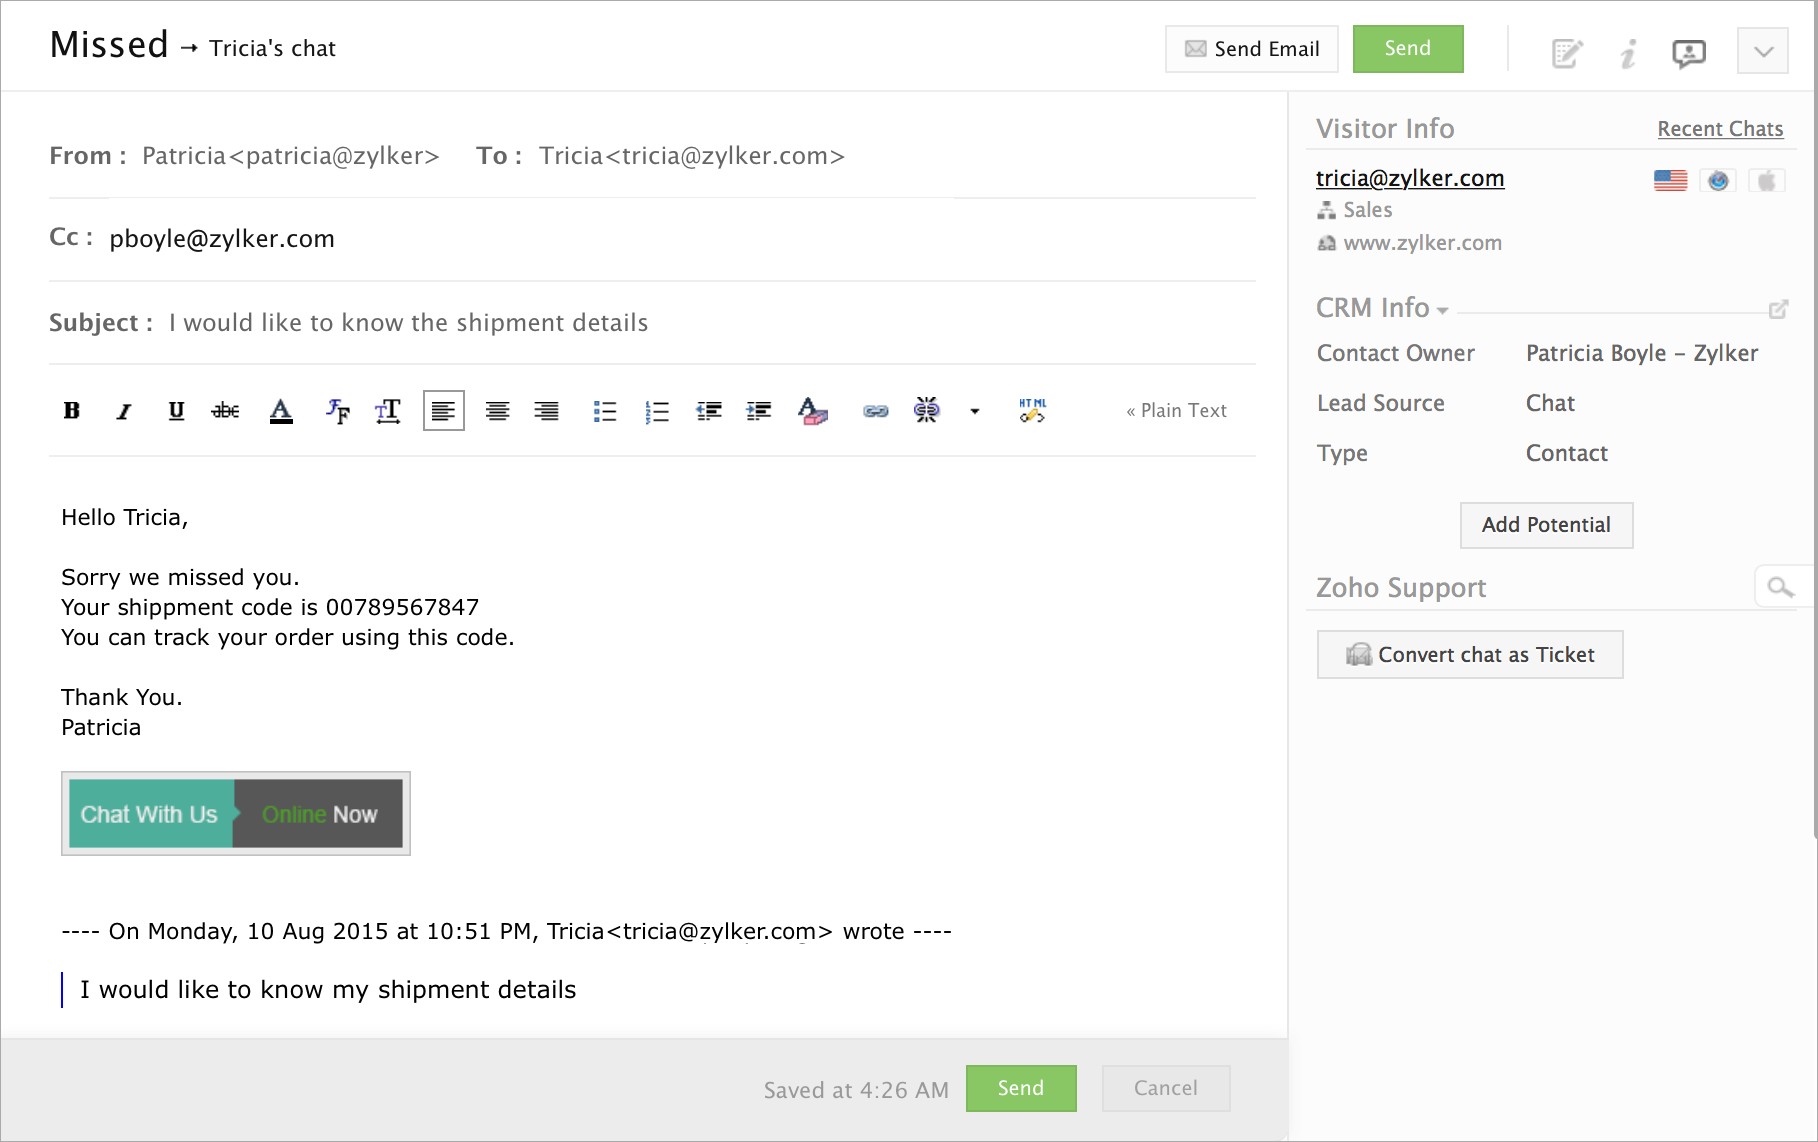Screen dimensions: 1818x1142
Task: Open the font size tool
Action: 388,411
